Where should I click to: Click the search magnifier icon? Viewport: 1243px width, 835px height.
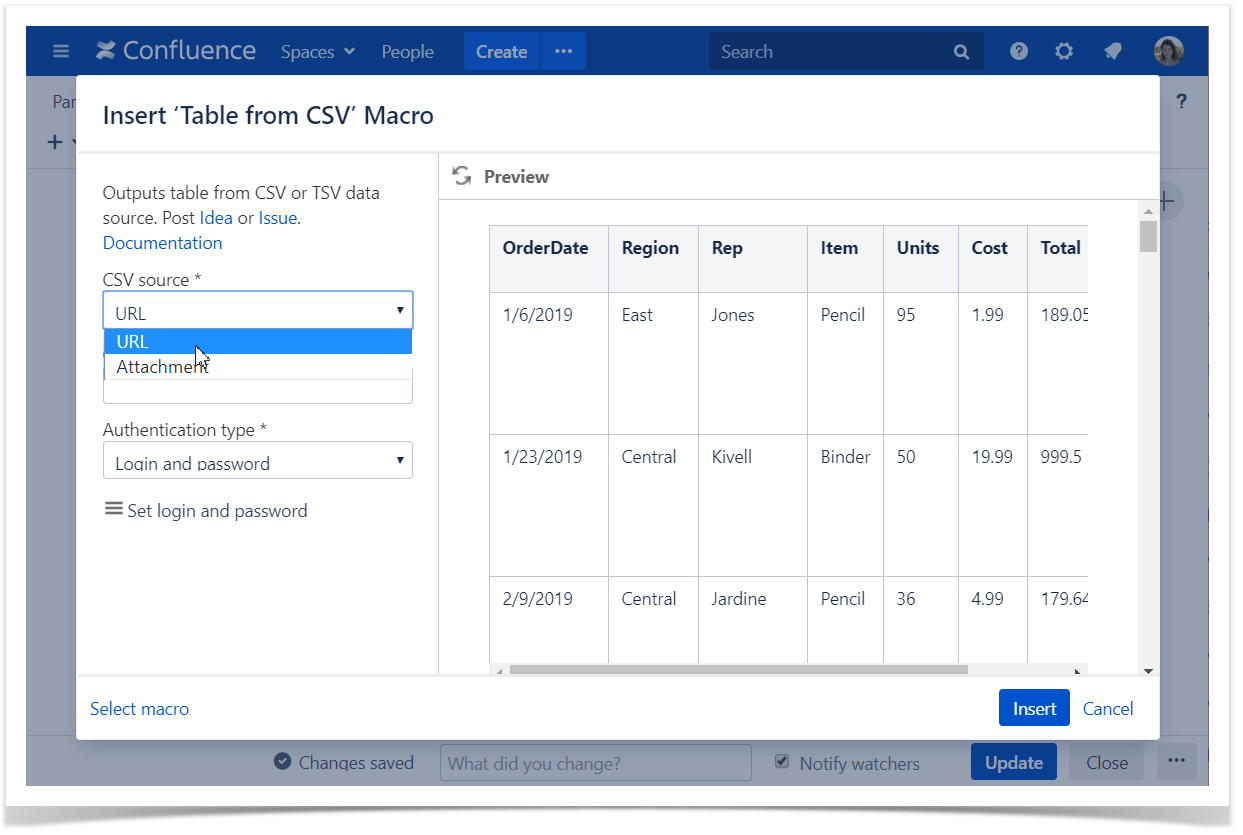click(961, 52)
